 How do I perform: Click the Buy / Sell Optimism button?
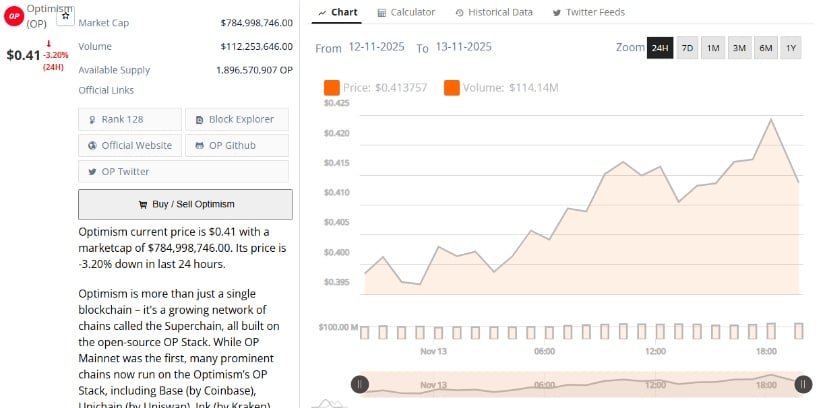[185, 204]
